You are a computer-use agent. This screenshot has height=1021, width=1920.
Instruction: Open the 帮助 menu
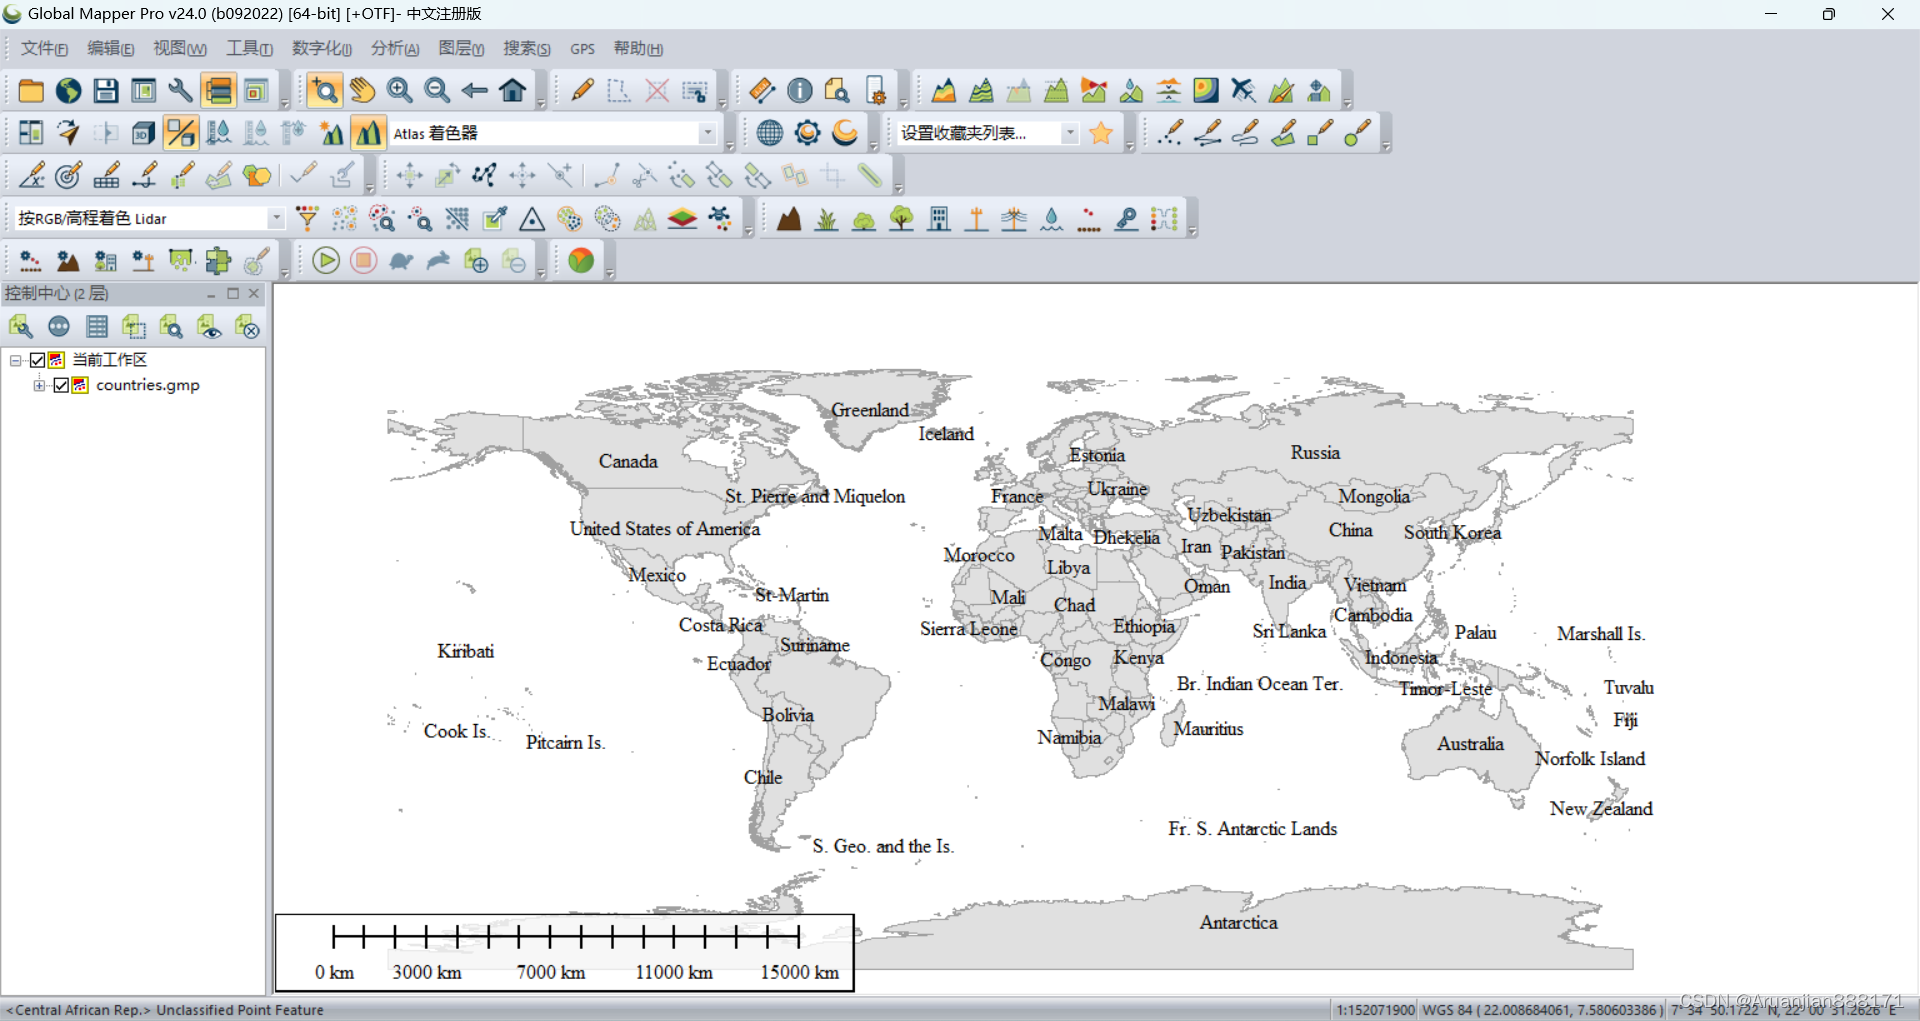pyautogui.click(x=638, y=48)
